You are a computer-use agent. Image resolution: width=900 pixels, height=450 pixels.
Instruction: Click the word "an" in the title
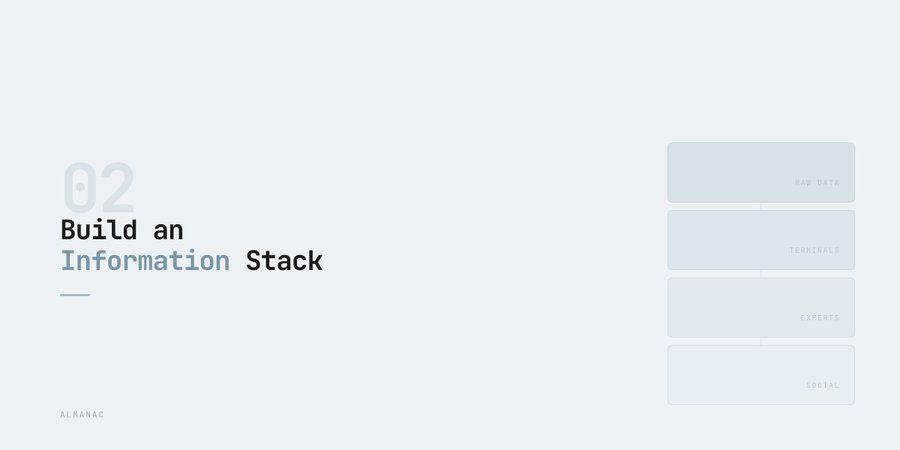(168, 230)
